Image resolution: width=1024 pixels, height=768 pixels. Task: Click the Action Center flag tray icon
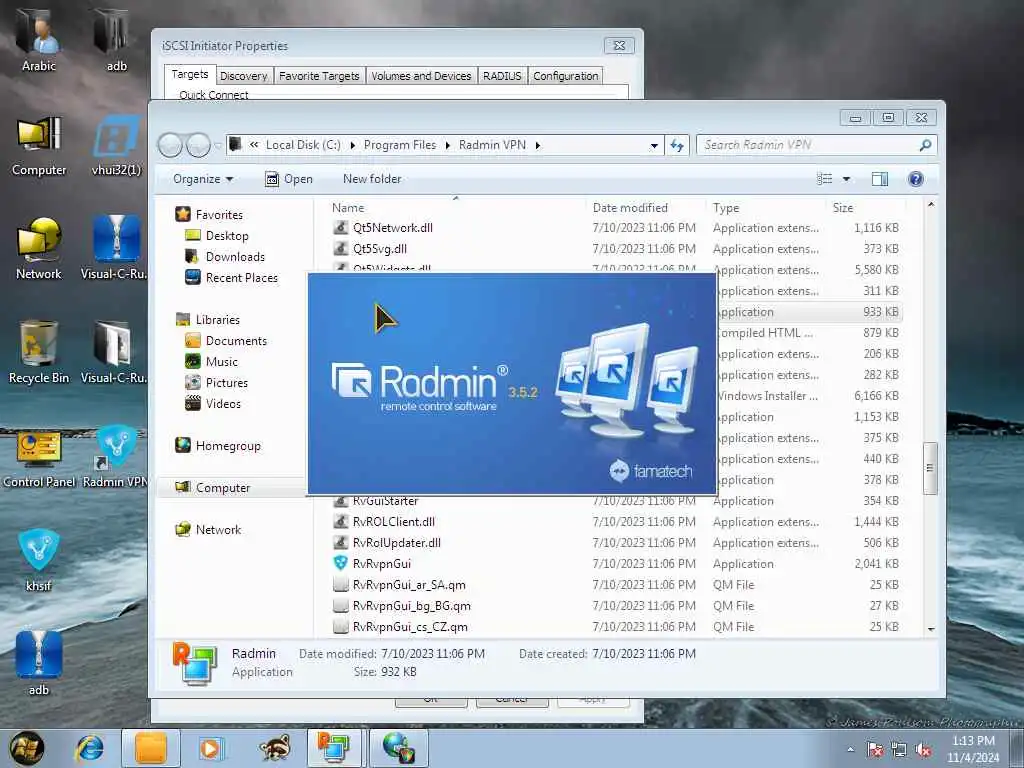point(874,750)
